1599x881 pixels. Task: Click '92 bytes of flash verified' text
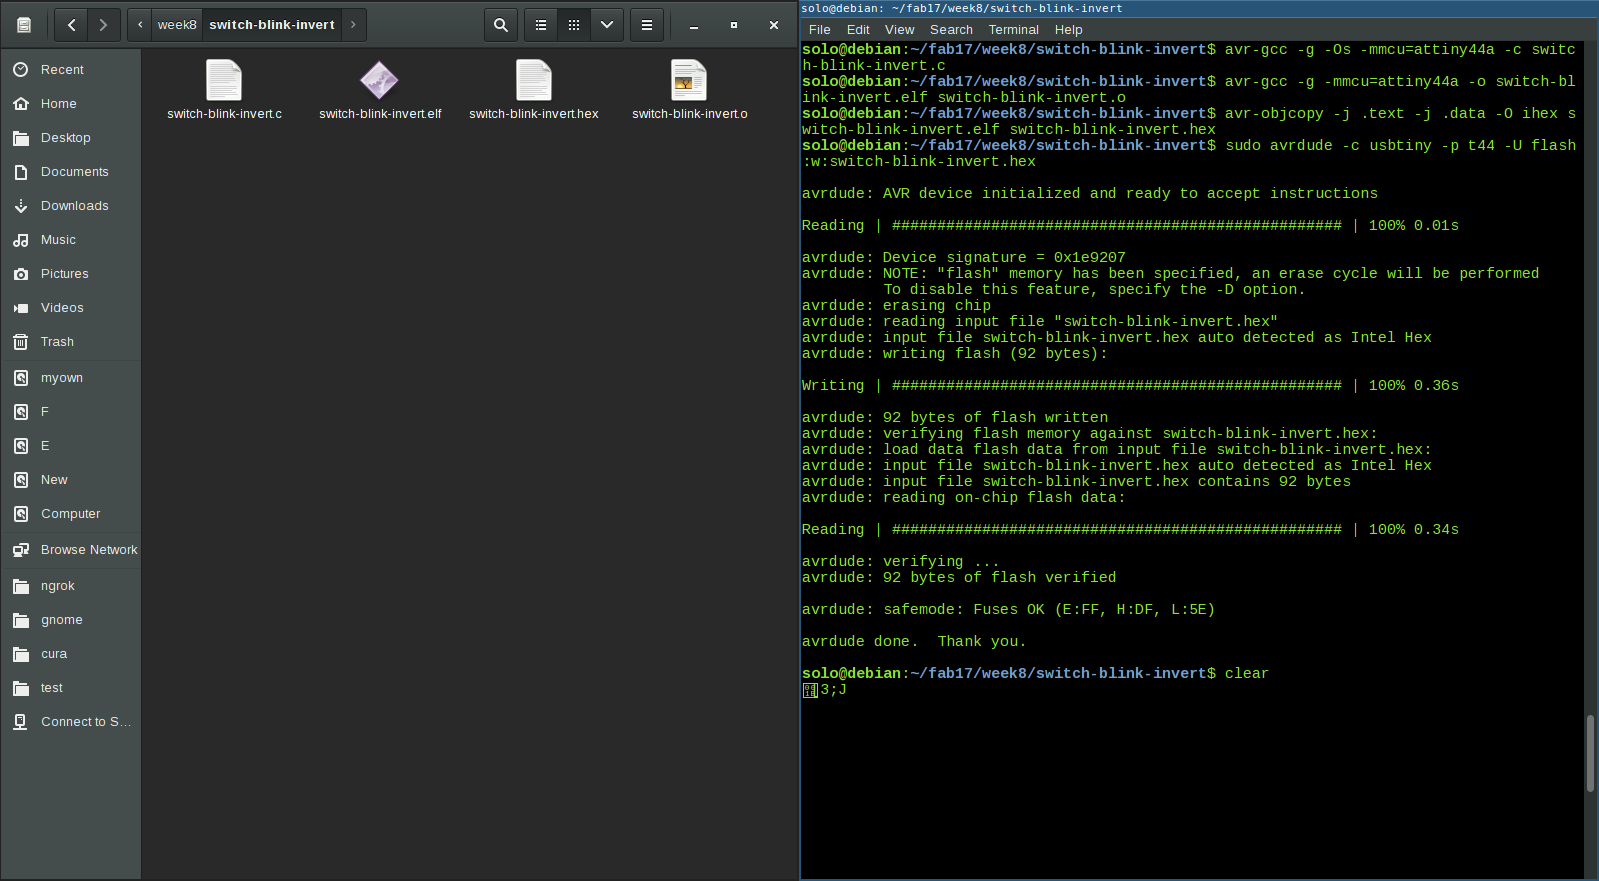[999, 578]
